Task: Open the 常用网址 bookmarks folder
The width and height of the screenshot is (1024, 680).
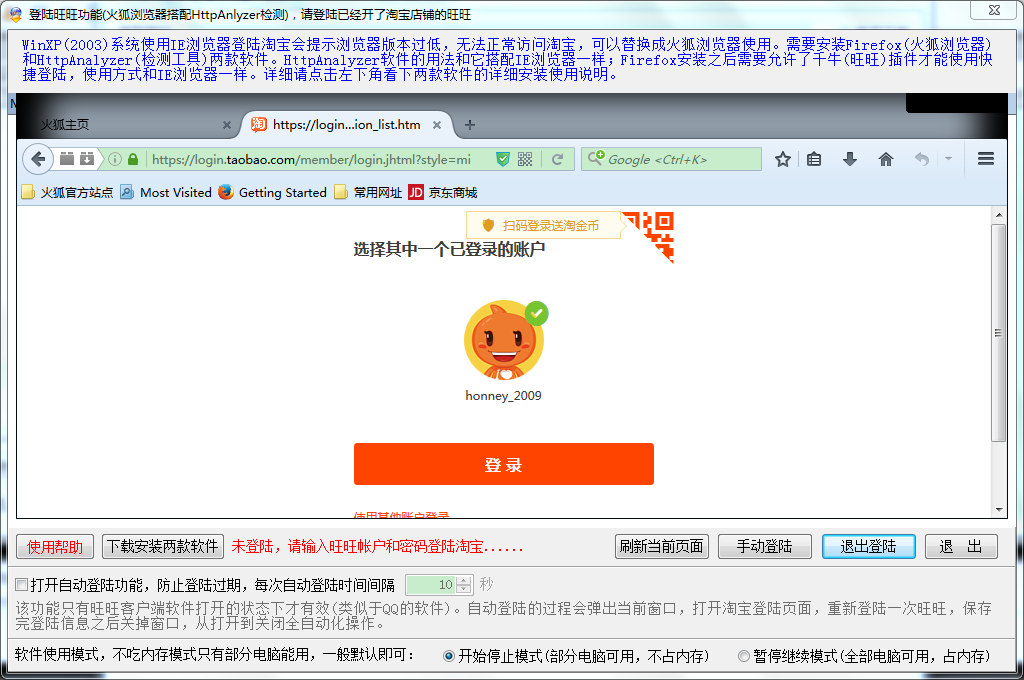Action: tap(368, 192)
